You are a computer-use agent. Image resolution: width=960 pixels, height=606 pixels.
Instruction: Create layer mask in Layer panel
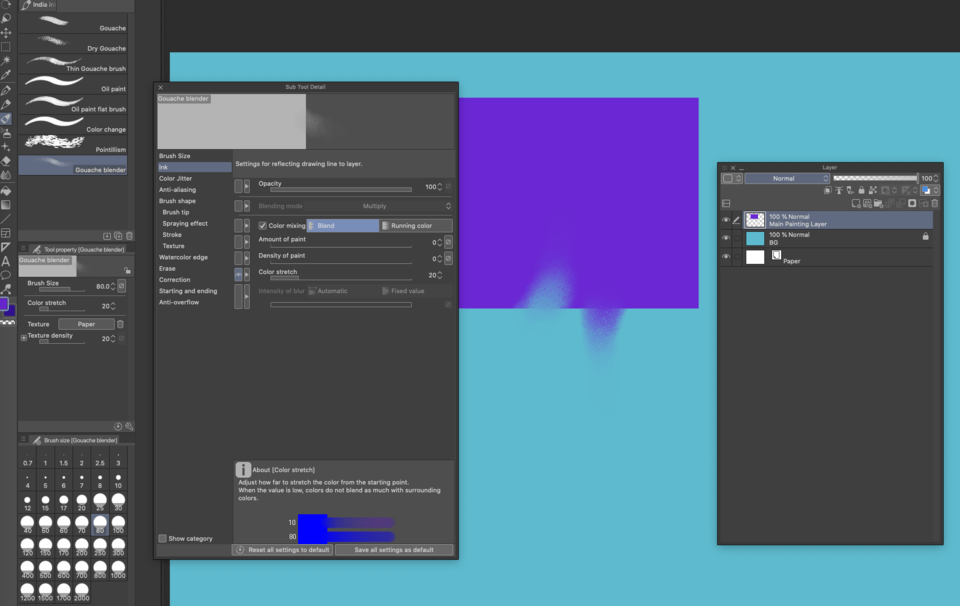click(x=912, y=203)
